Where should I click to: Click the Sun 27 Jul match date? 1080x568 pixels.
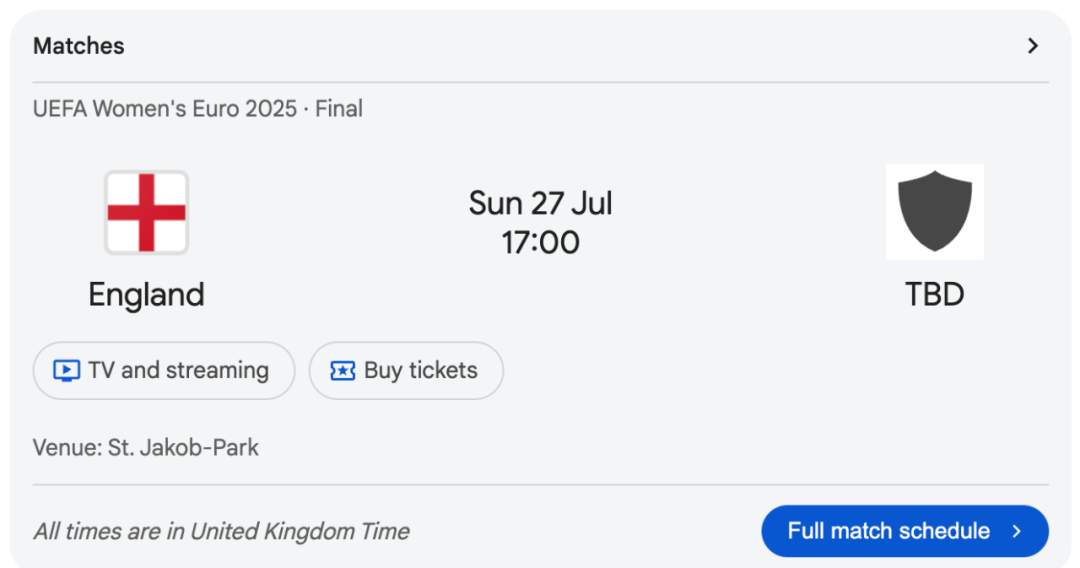(x=540, y=204)
